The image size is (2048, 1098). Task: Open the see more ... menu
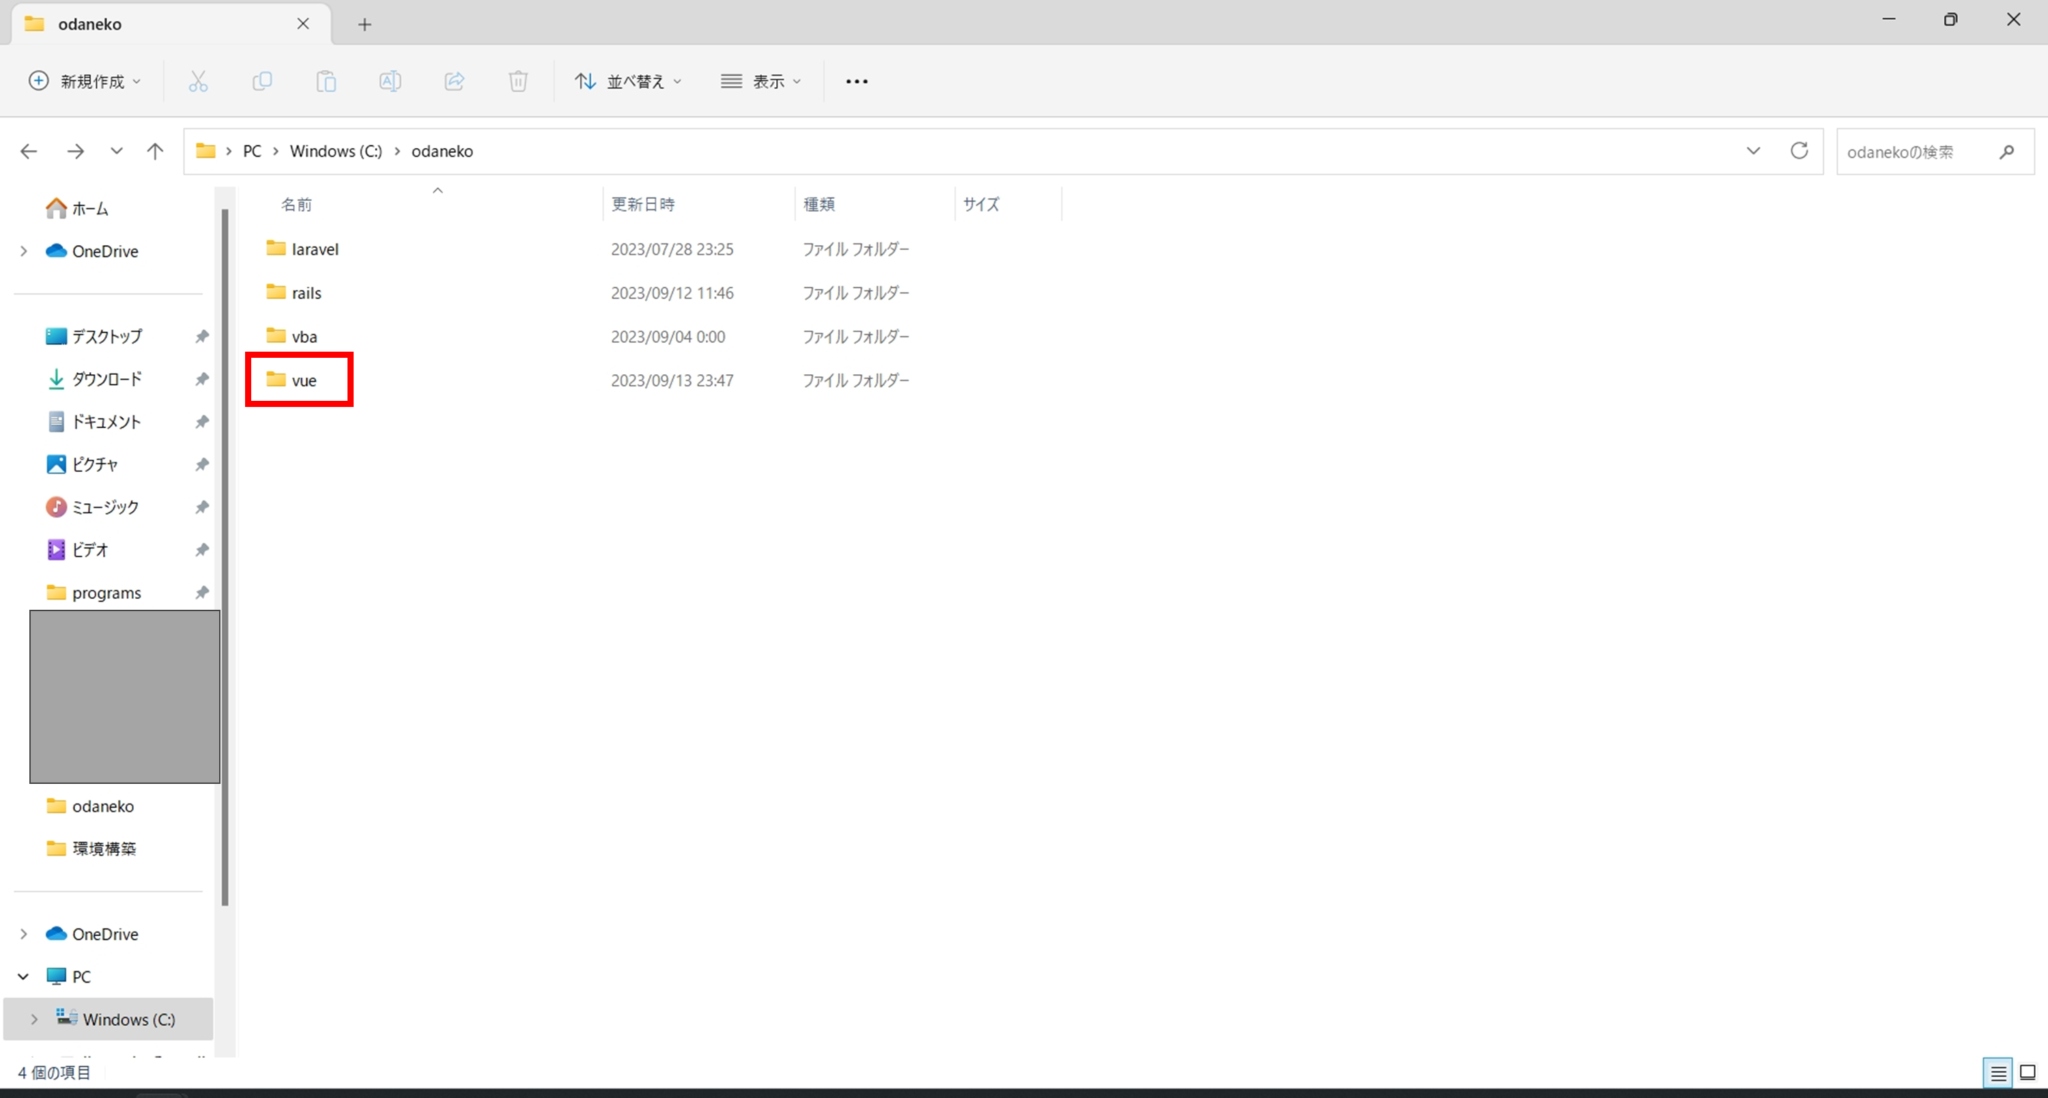[856, 81]
